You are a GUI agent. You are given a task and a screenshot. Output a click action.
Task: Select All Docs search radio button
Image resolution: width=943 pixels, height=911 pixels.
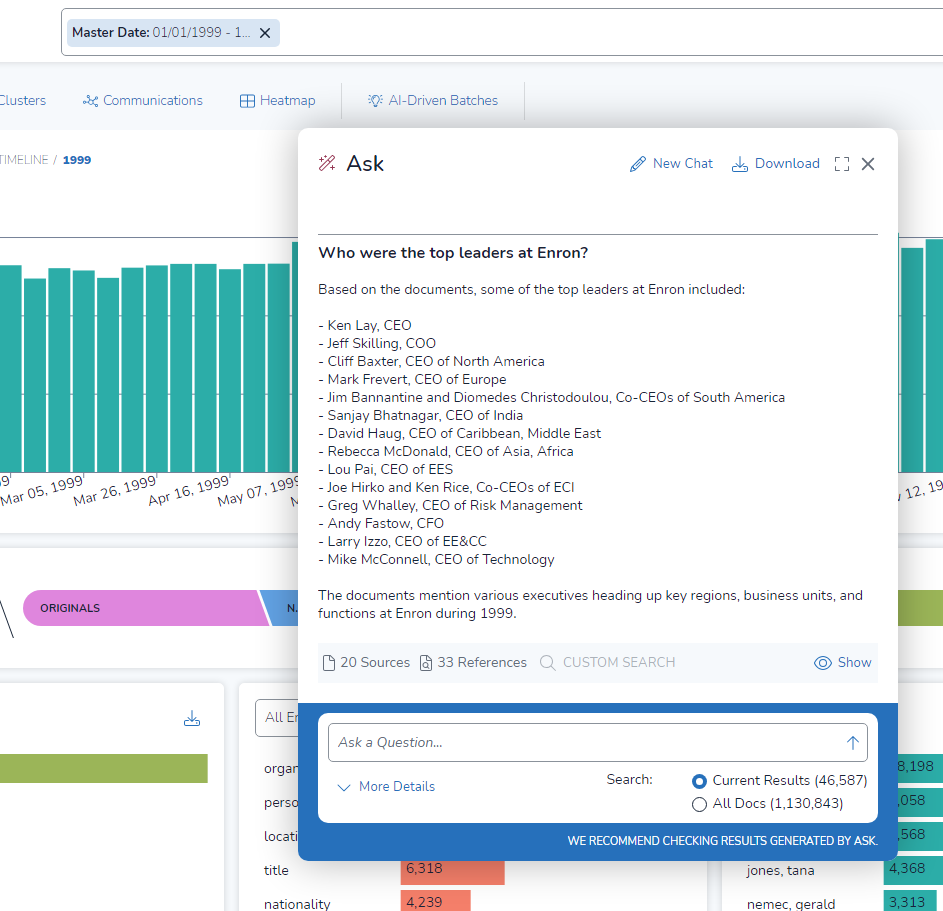coord(699,804)
